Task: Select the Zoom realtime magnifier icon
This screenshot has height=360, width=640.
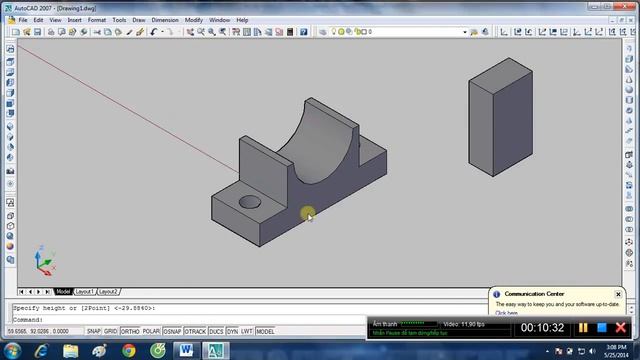Action: [201, 32]
